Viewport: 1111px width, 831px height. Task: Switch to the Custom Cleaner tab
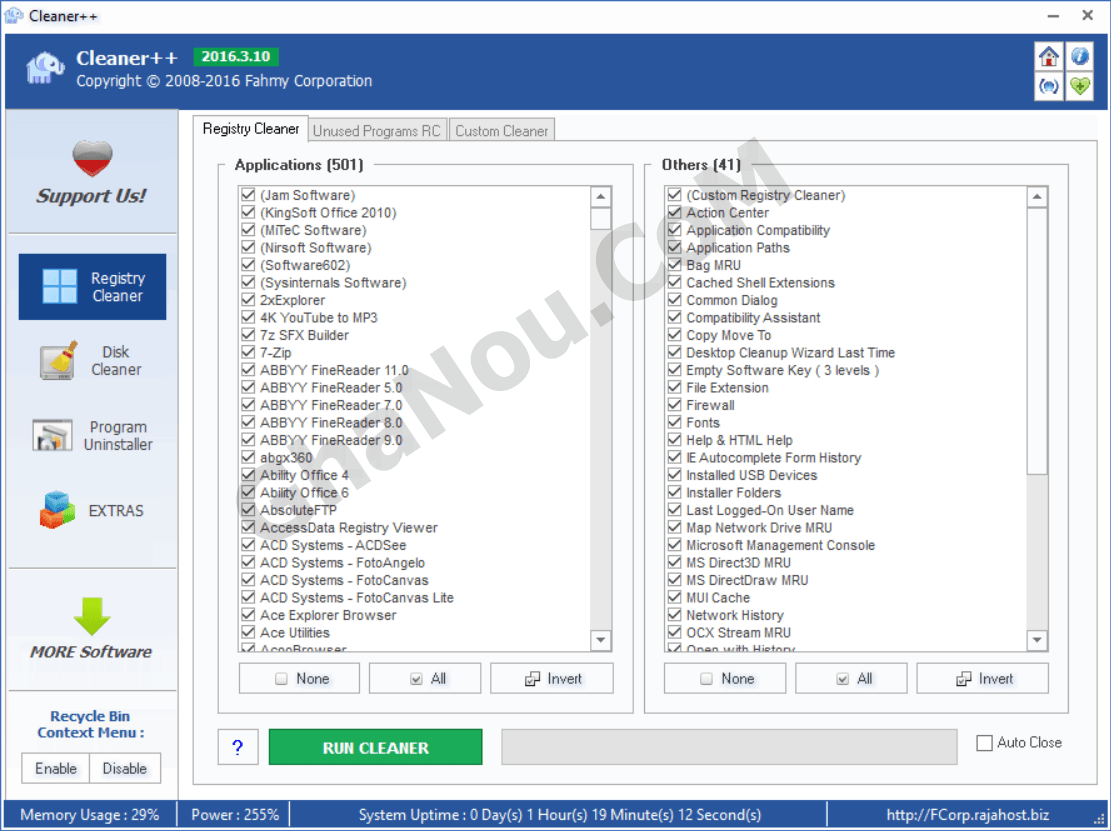(501, 131)
